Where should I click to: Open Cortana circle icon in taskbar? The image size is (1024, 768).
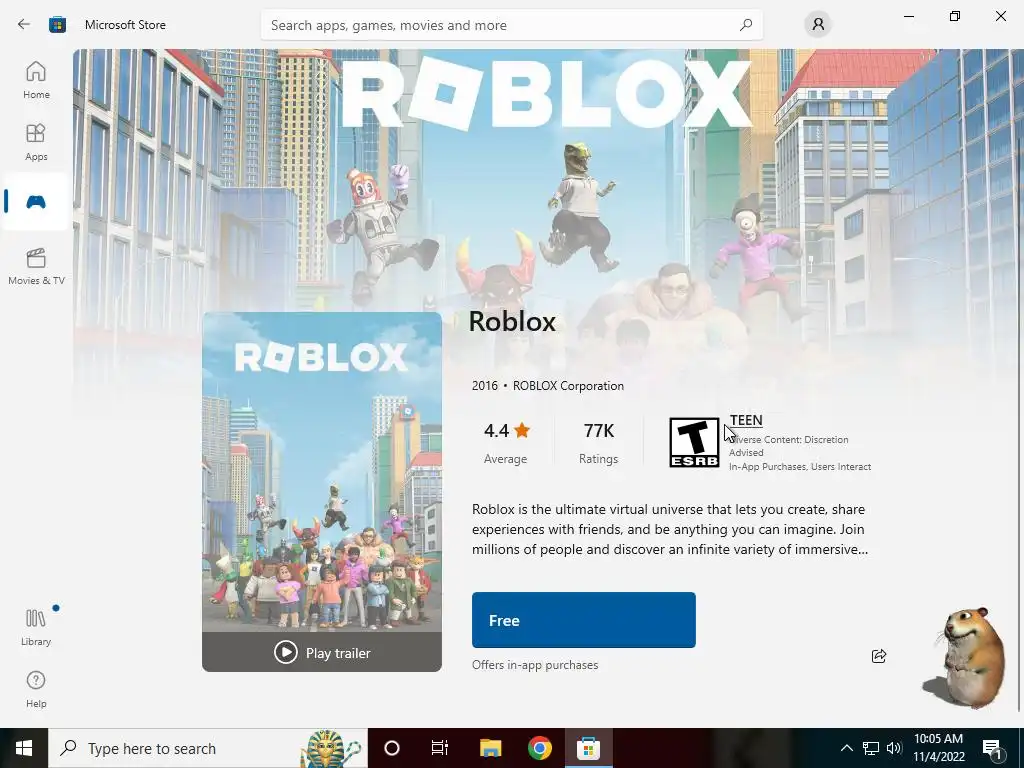click(x=392, y=748)
